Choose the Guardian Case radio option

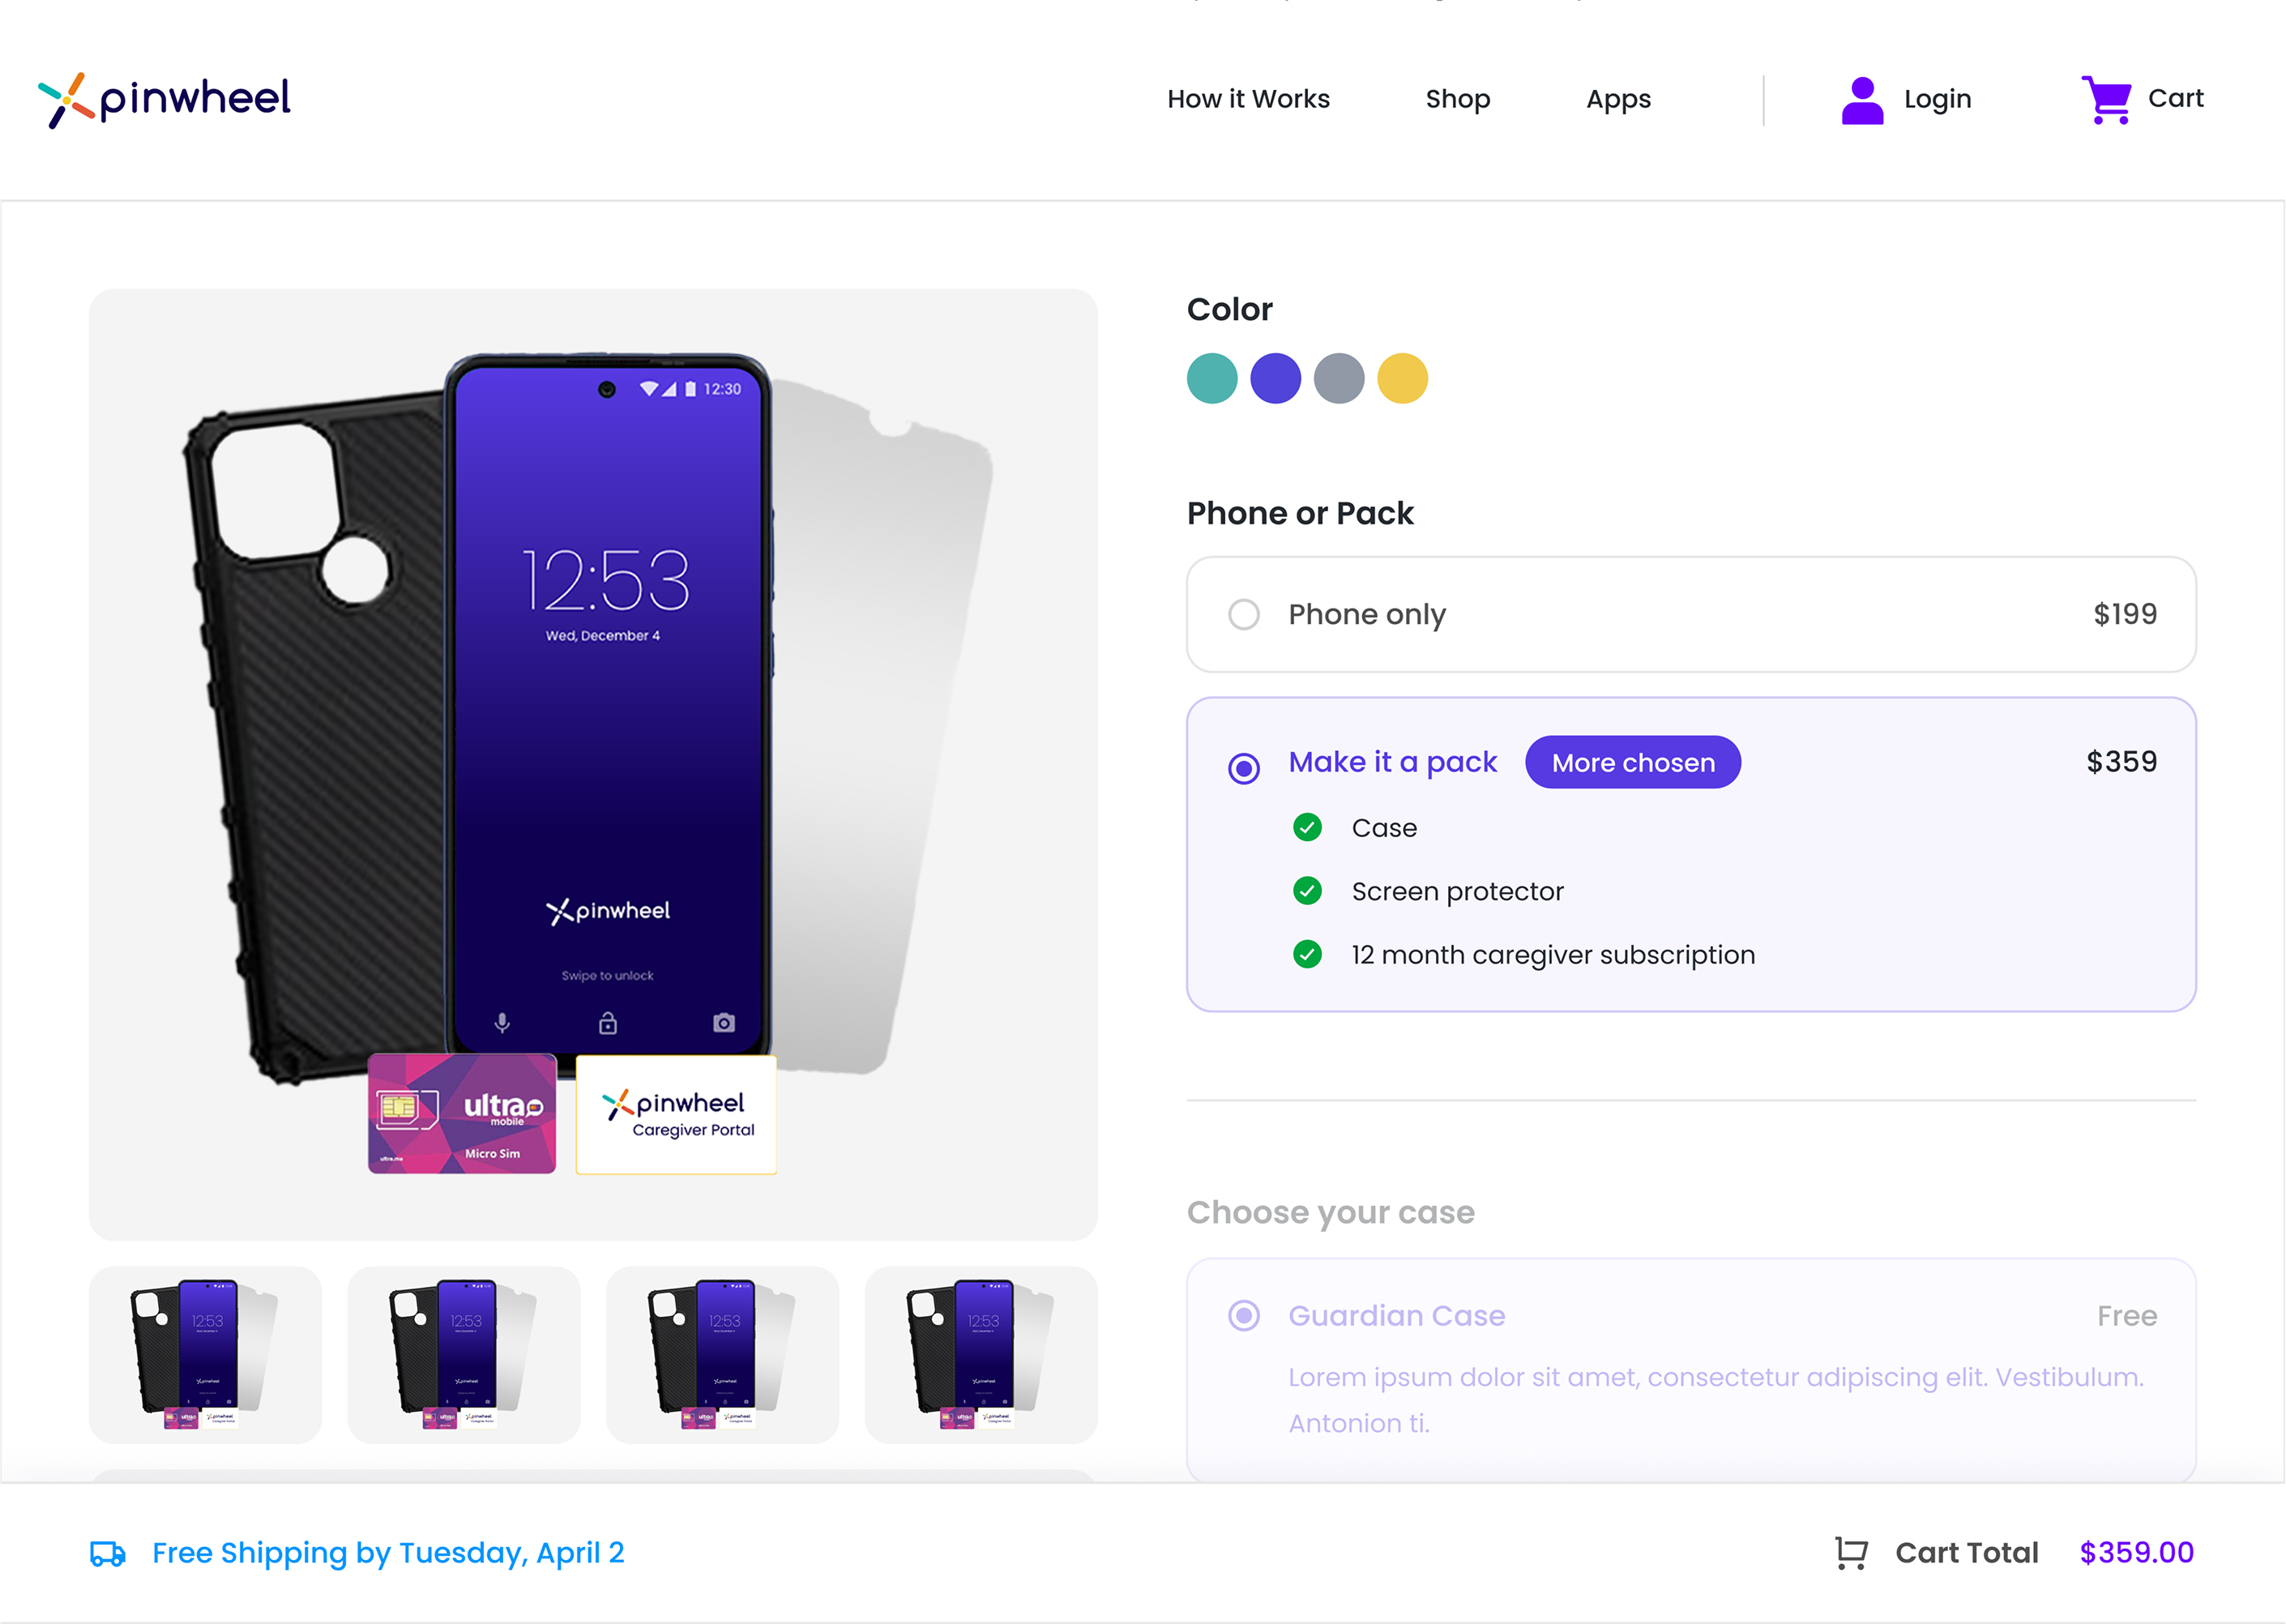[1244, 1316]
